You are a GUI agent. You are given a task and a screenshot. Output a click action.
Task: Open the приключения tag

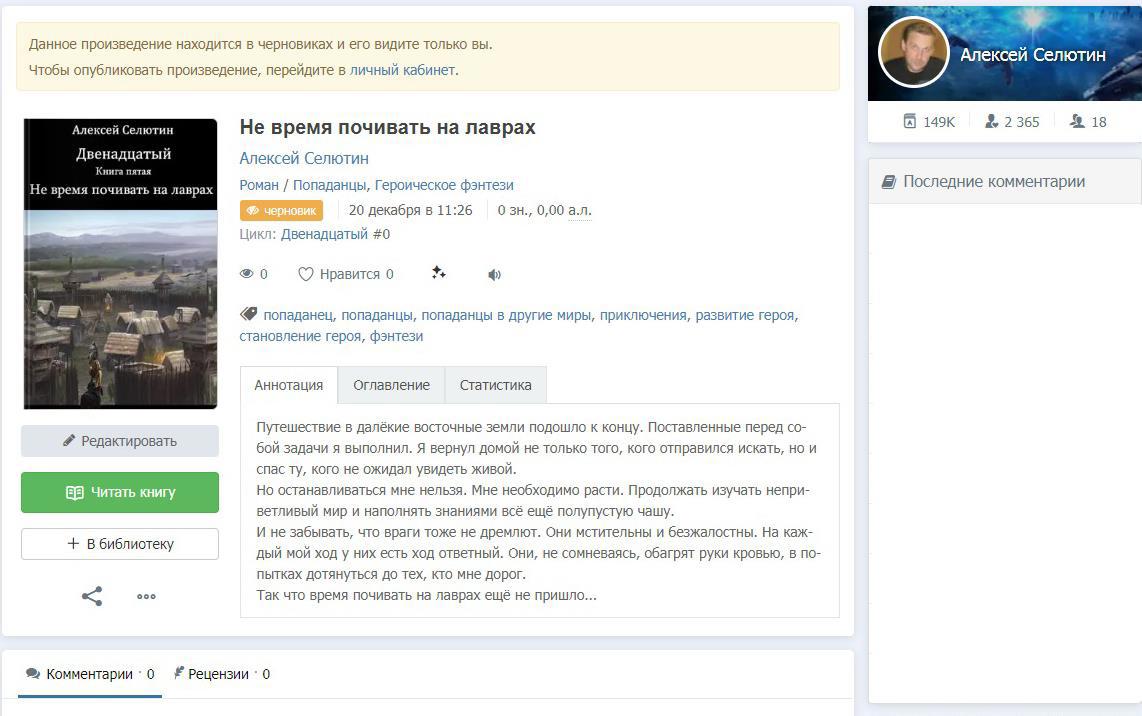643,315
